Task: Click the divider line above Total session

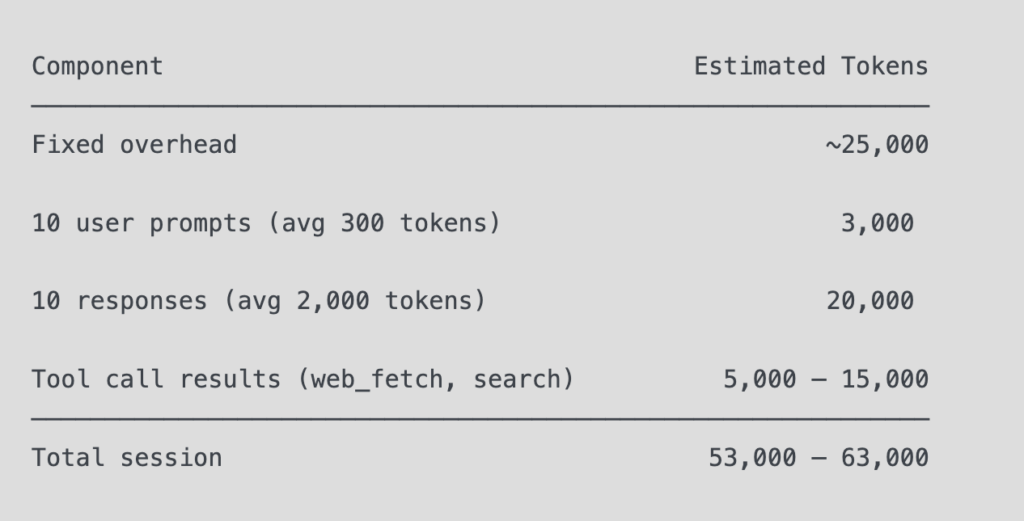Action: (480, 418)
